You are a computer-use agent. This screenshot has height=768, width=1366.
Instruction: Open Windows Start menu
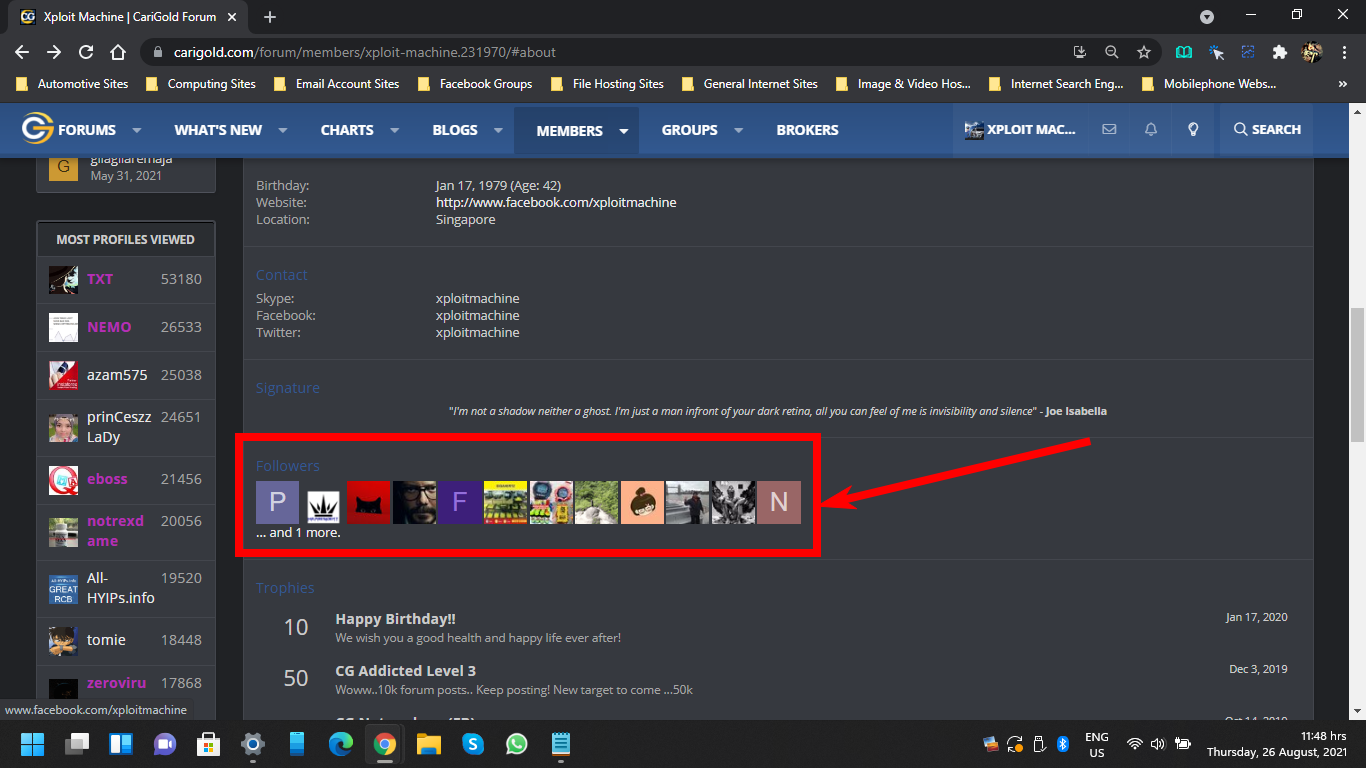32,744
